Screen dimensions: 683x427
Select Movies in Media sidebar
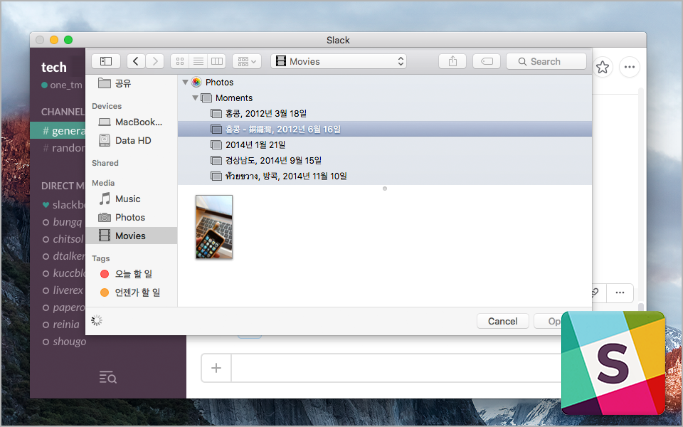(131, 236)
